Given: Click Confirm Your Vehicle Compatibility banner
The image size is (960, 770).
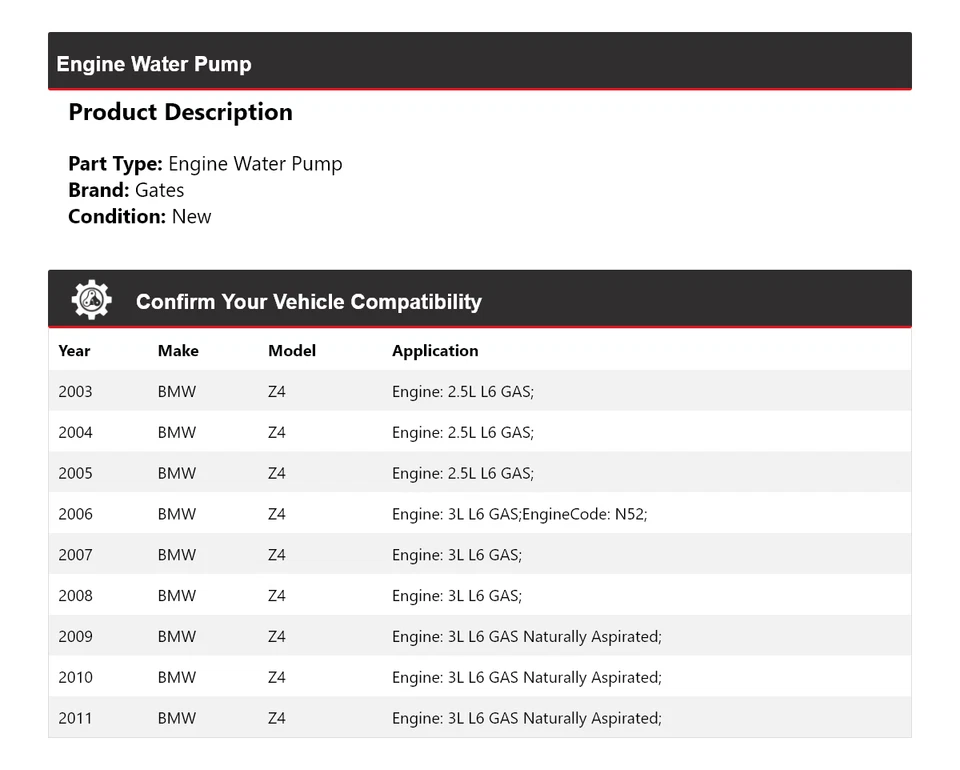Looking at the screenshot, I should (x=308, y=302).
